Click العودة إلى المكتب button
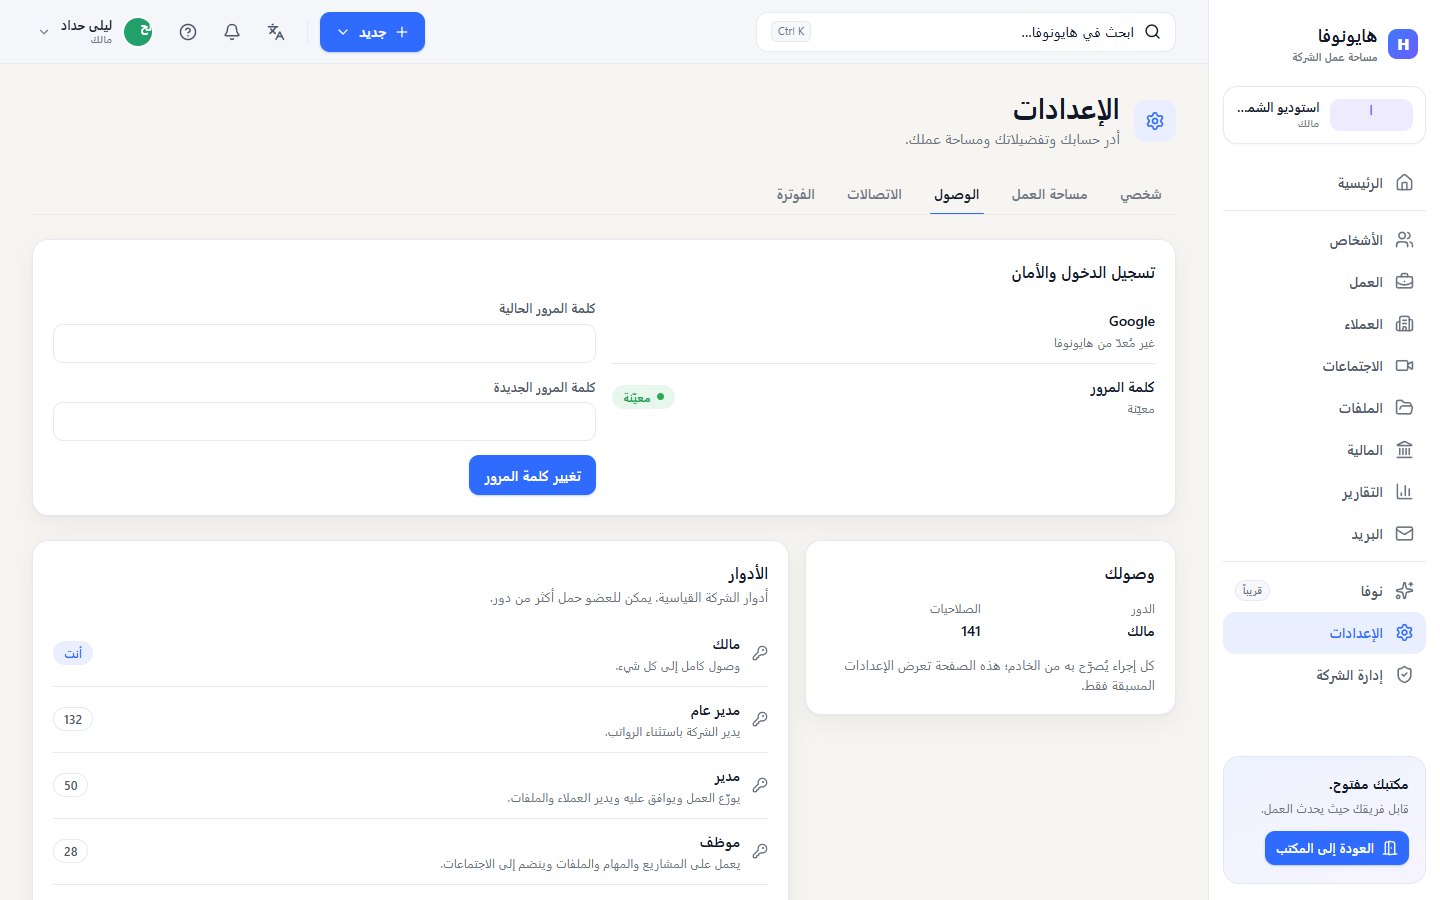This screenshot has width=1440, height=900. (x=1337, y=849)
